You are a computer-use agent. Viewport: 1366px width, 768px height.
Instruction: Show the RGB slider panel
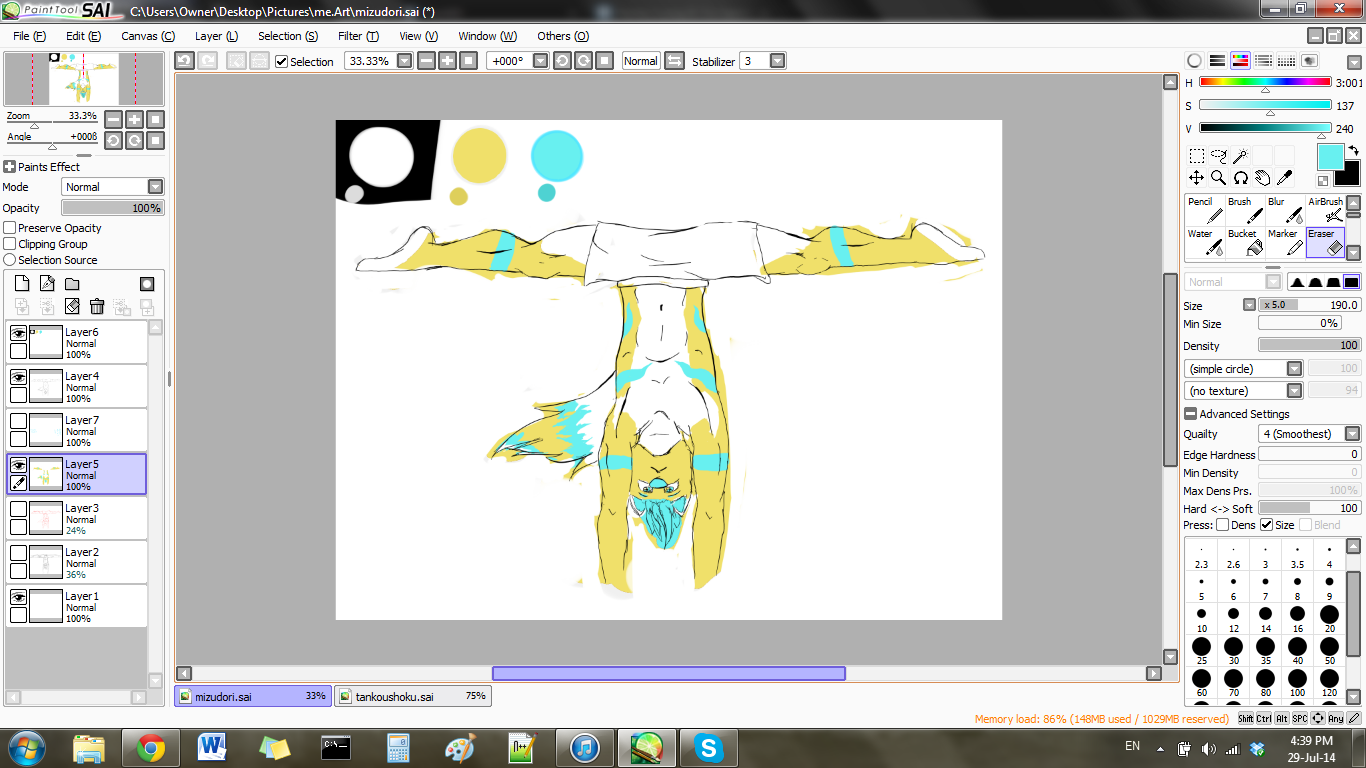pos(1217,61)
